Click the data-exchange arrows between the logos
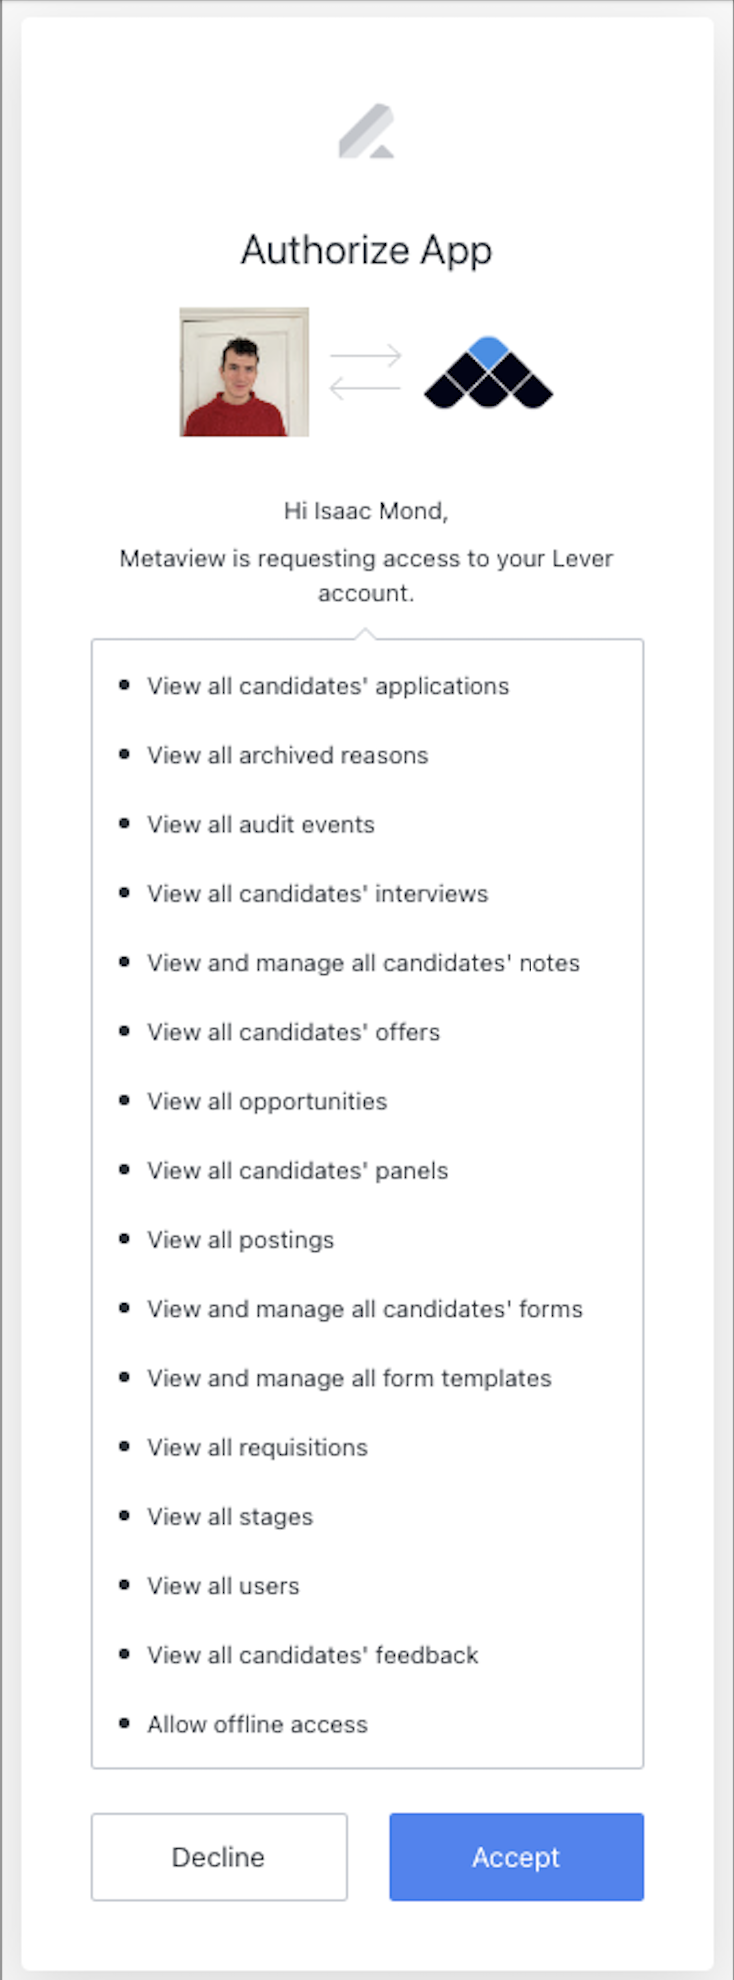Screen dimensions: 734x1980 coord(366,370)
